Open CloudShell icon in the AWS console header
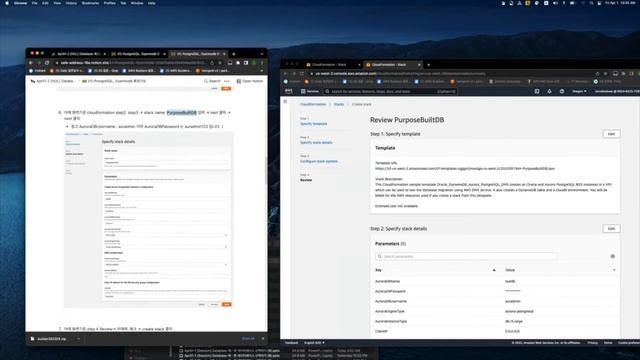640x360 pixels. (x=537, y=91)
